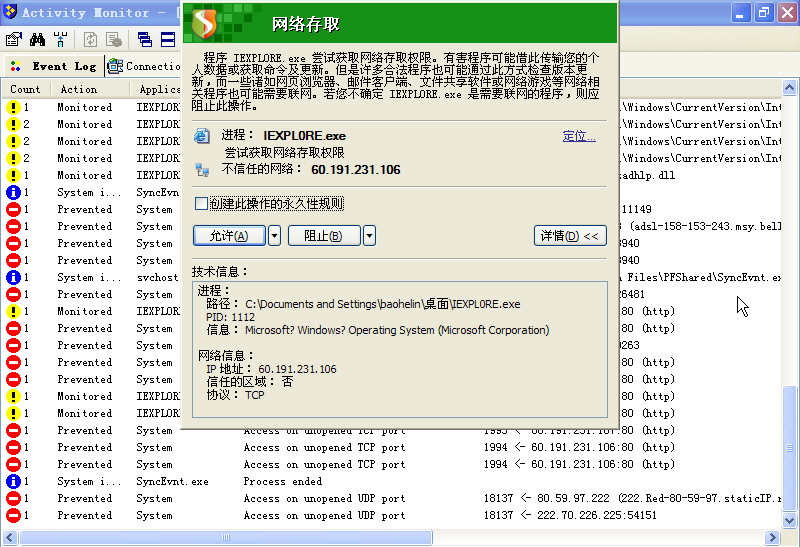Click the Sygate shield logo in dialog header
Image resolution: width=800 pixels, height=547 pixels.
pos(205,23)
